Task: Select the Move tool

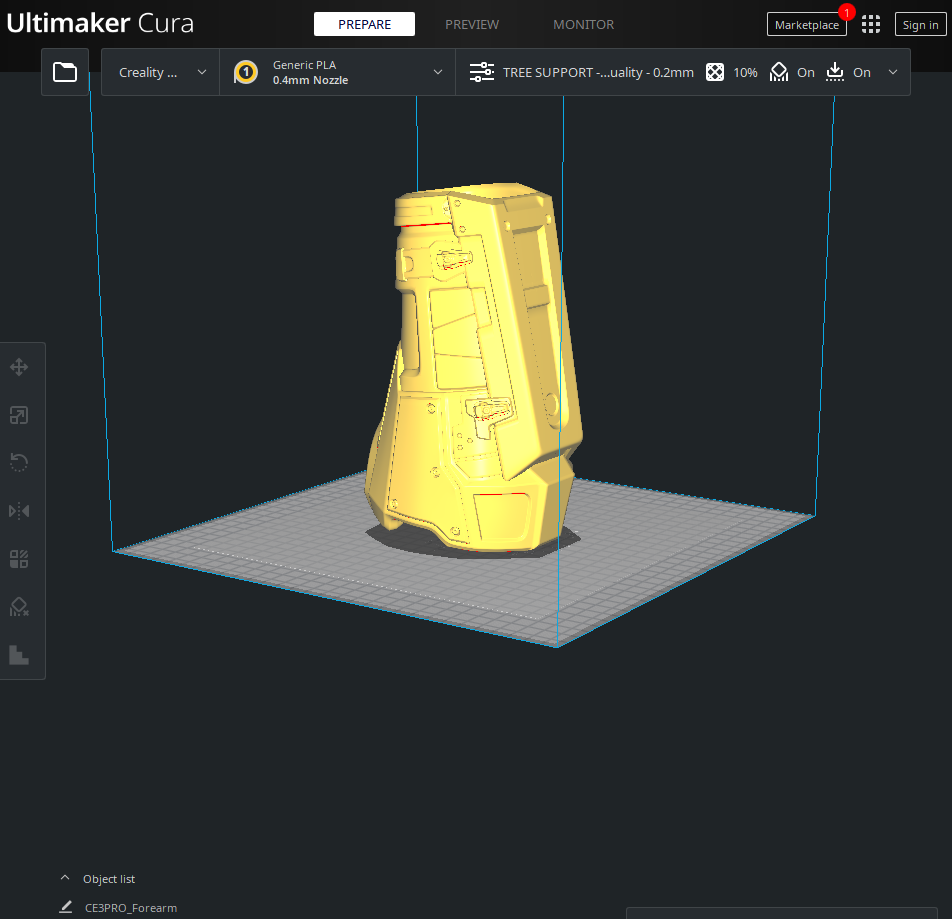Action: (x=19, y=367)
